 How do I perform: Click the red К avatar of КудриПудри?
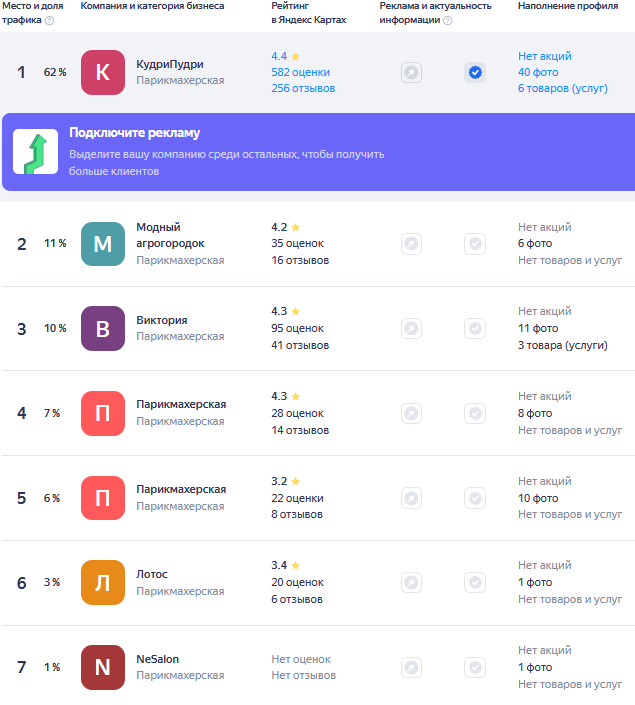[103, 72]
